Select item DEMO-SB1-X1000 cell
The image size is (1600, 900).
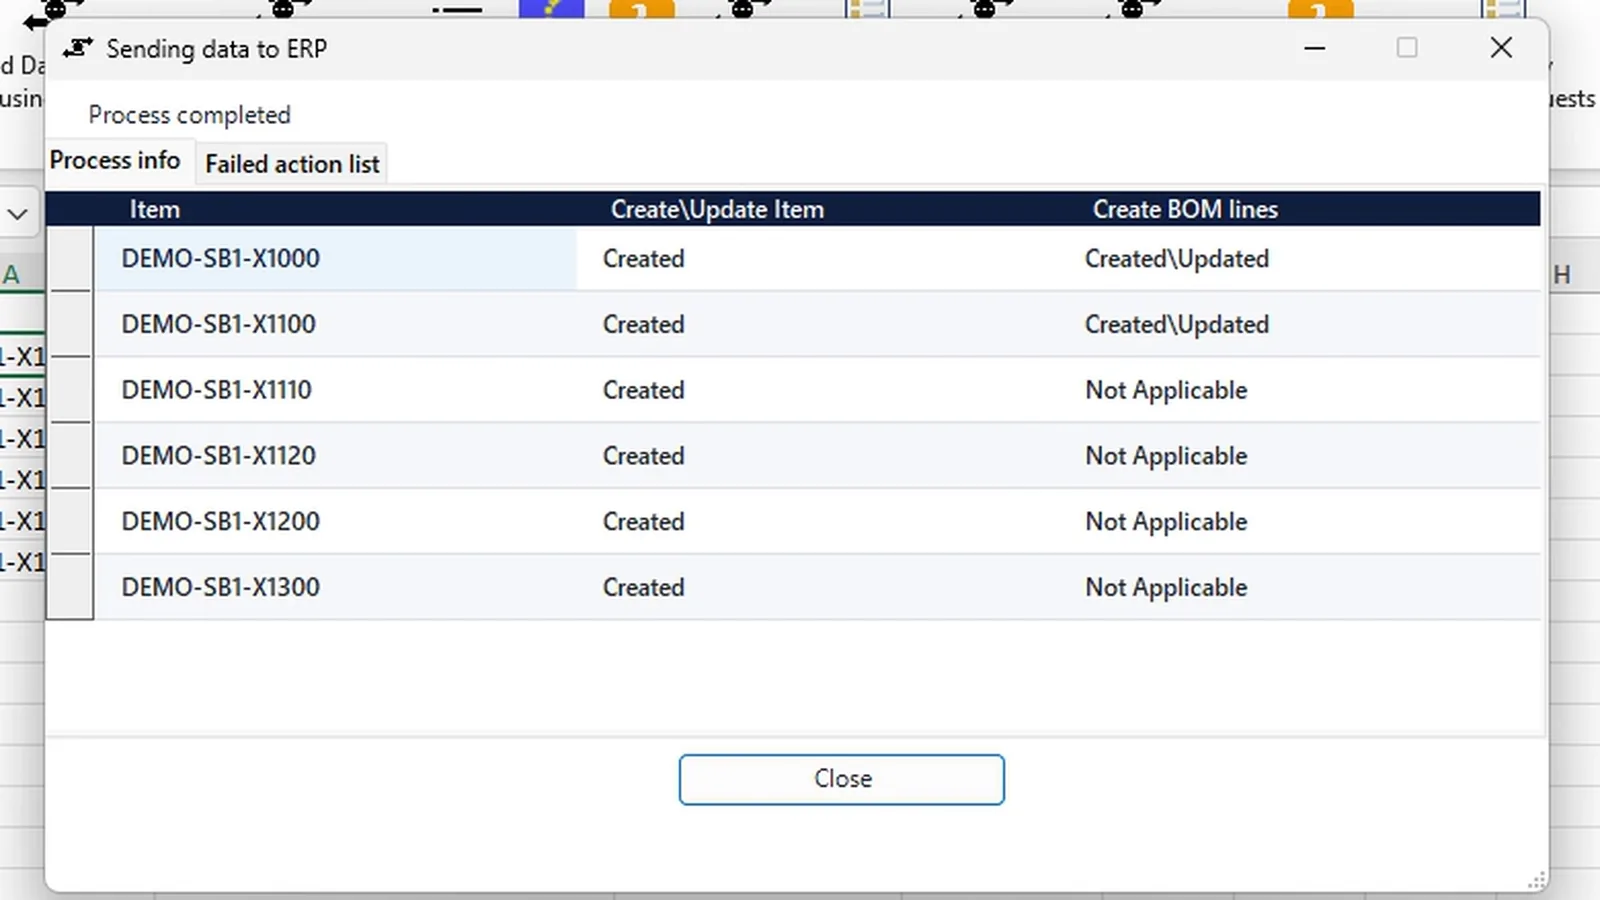tap(336, 259)
